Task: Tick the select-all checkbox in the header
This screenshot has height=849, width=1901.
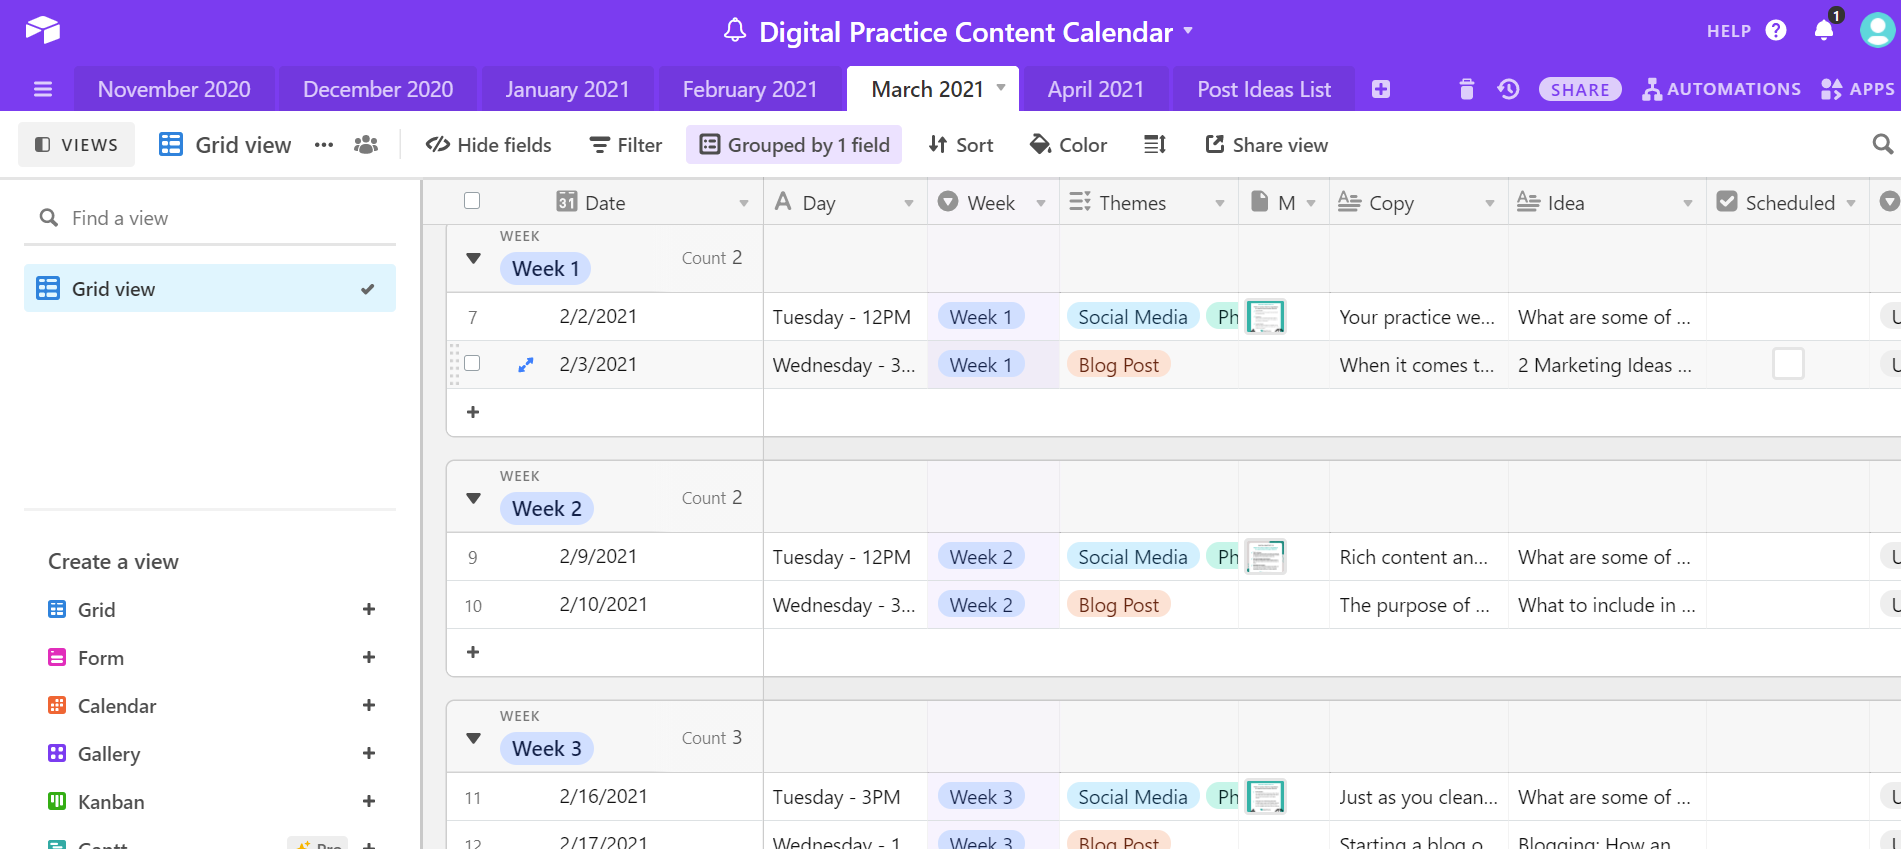Action: pos(472,201)
